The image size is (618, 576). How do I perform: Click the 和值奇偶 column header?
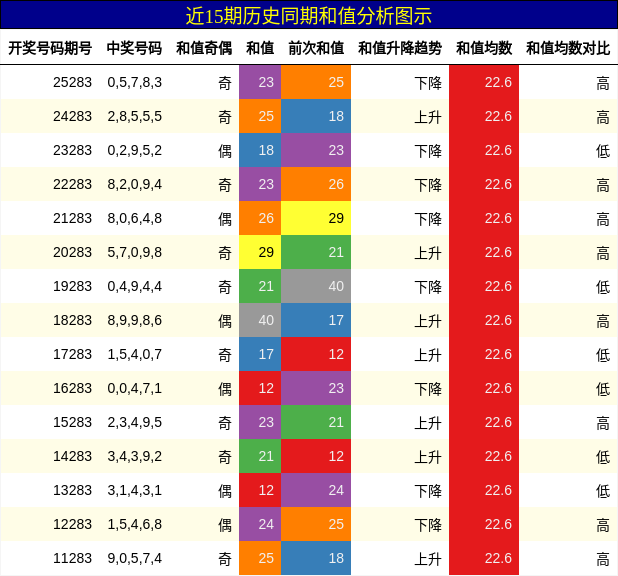pos(204,48)
